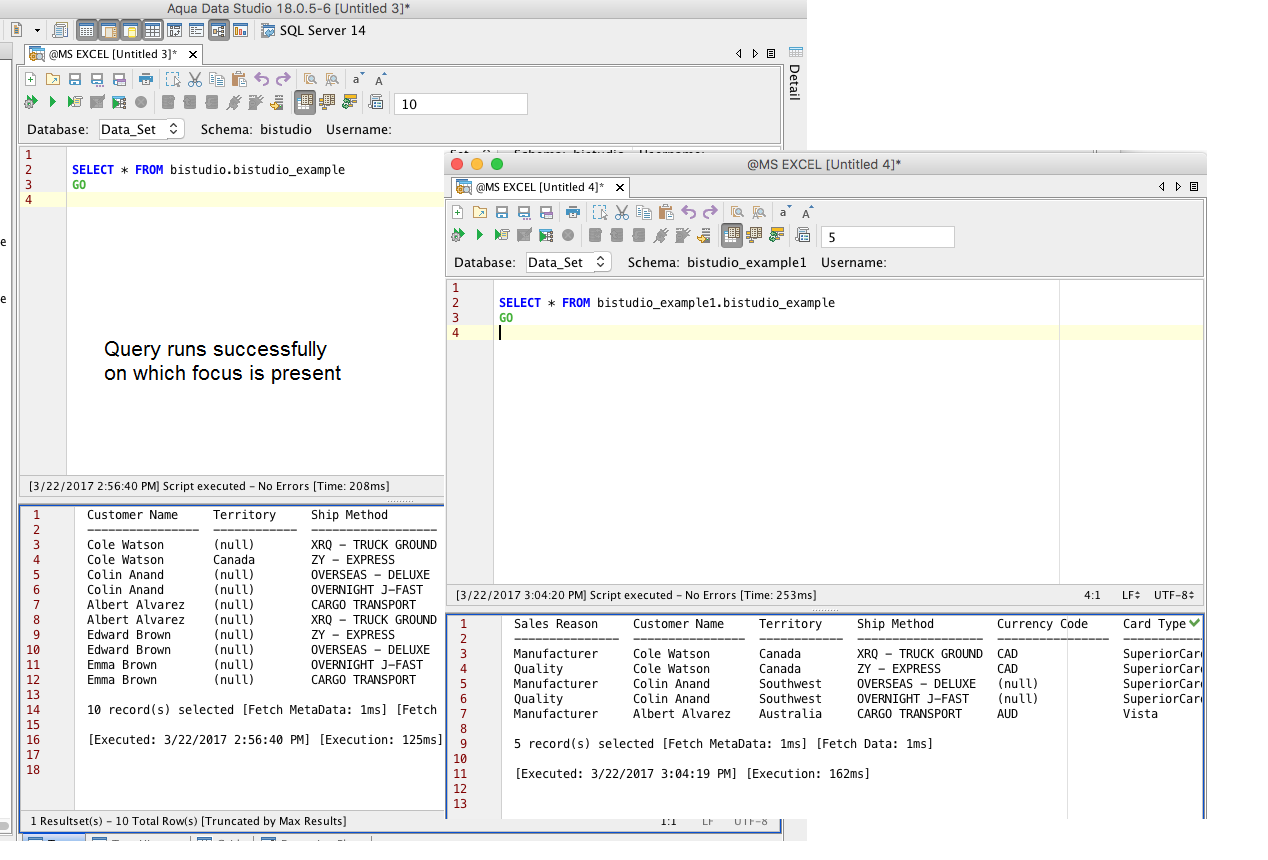The image size is (1268, 860).
Task: Click the green Execute arrow in Untitled 3 toolbar
Action: pos(53,102)
